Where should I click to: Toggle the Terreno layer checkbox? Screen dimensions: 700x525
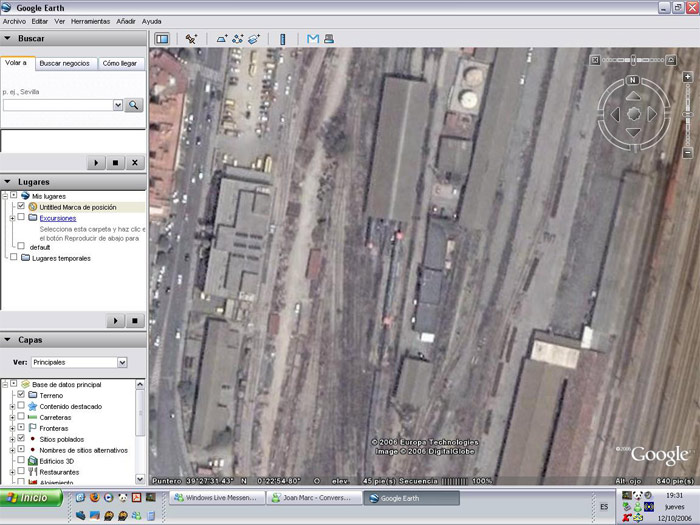[x=21, y=395]
